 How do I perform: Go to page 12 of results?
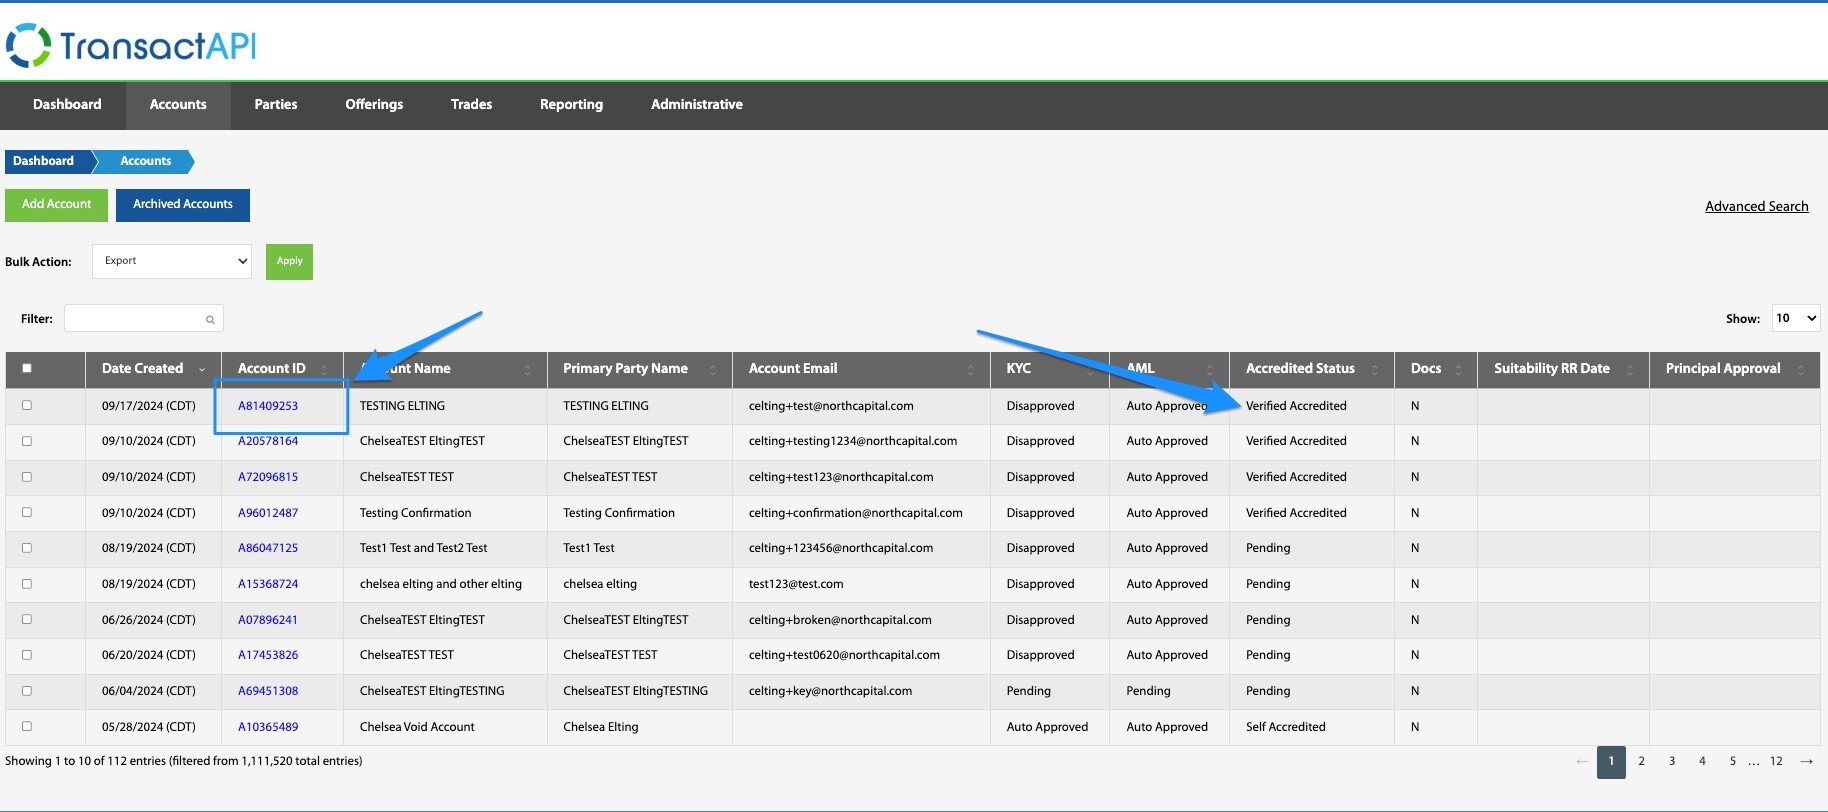[x=1776, y=761]
